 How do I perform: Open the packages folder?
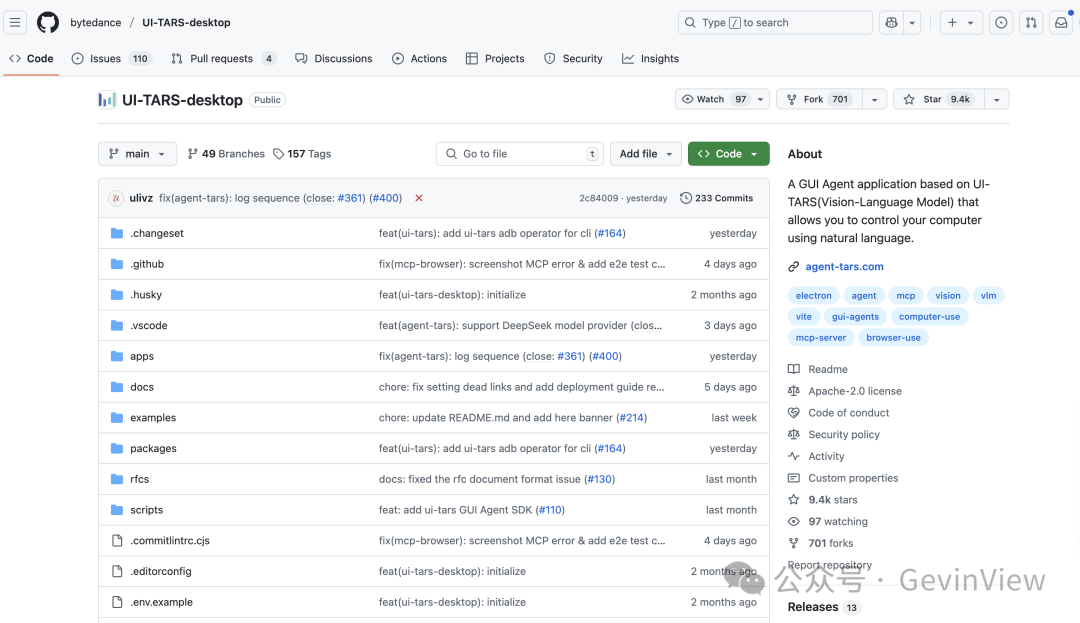coord(153,448)
